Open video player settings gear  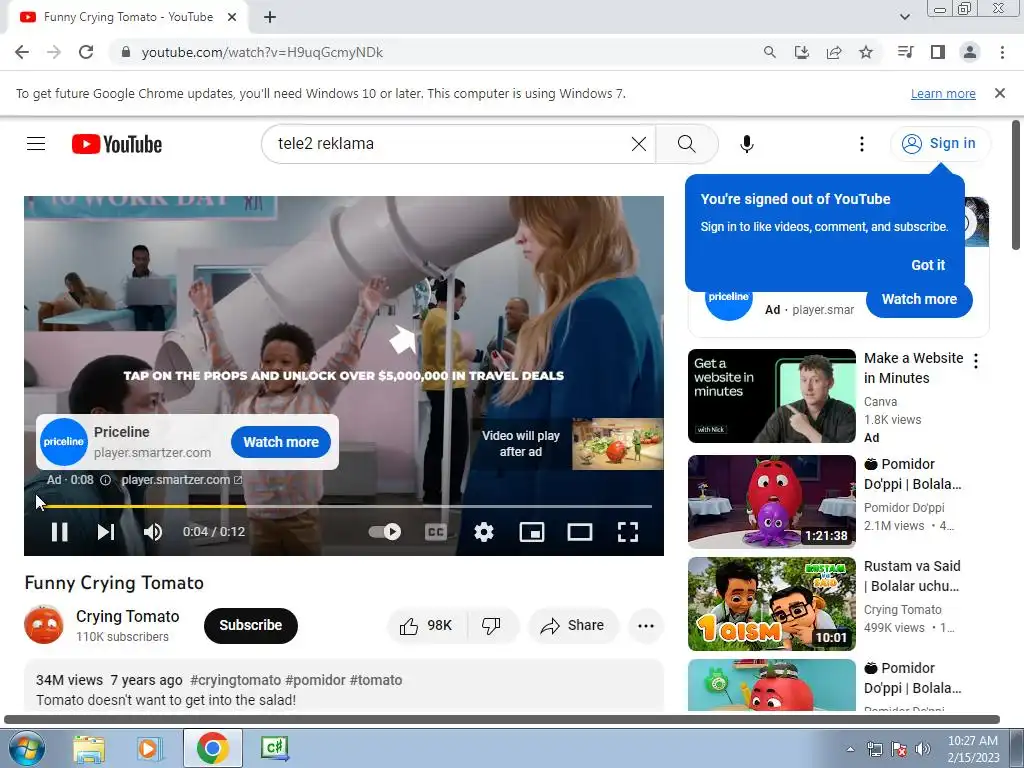coord(483,532)
